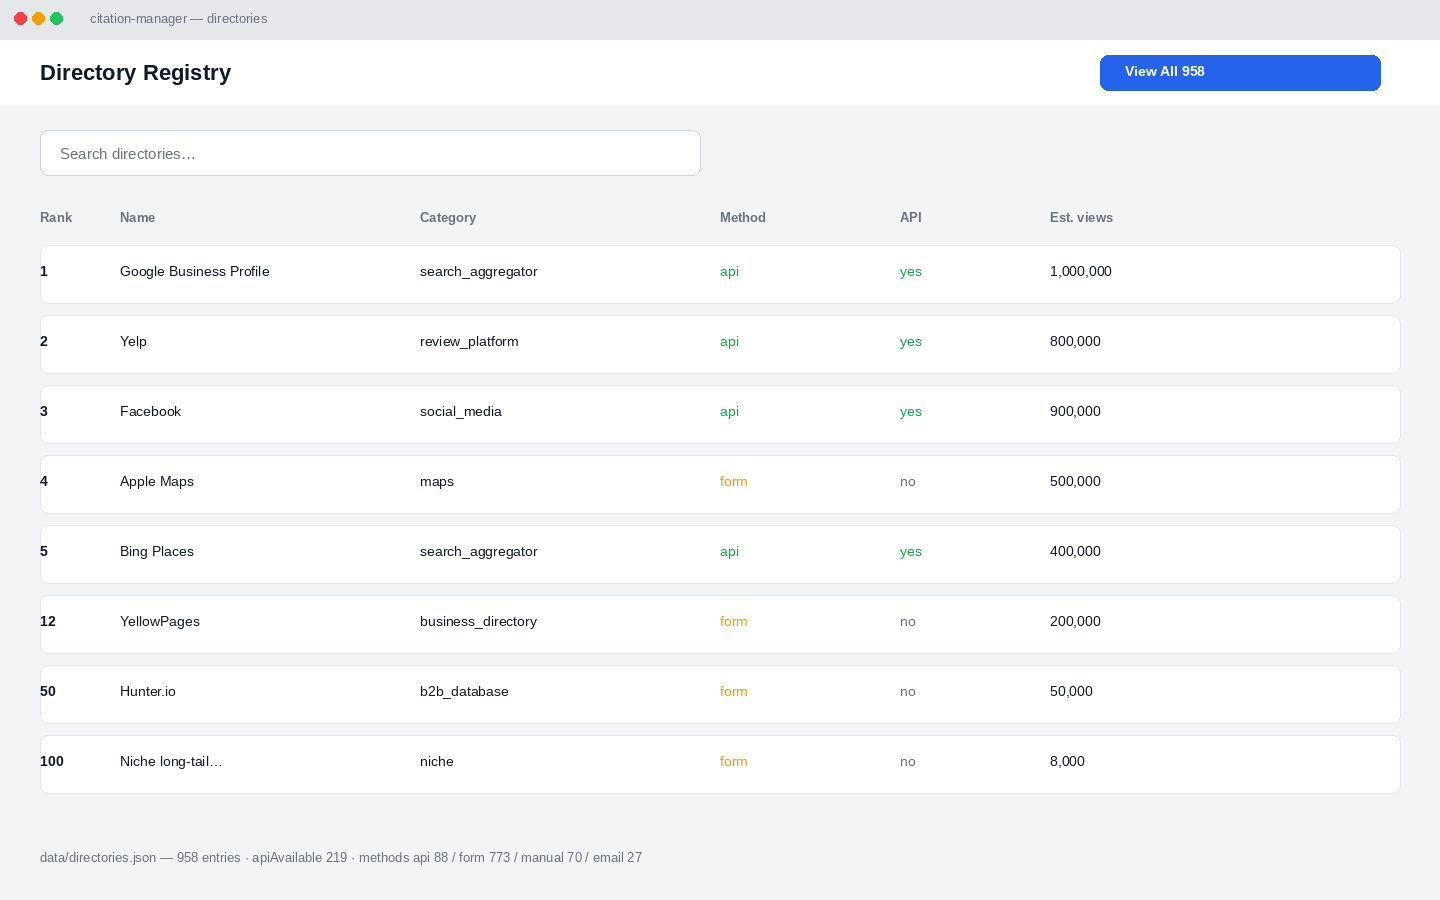
Task: Focus the Search directories input field
Action: point(370,153)
